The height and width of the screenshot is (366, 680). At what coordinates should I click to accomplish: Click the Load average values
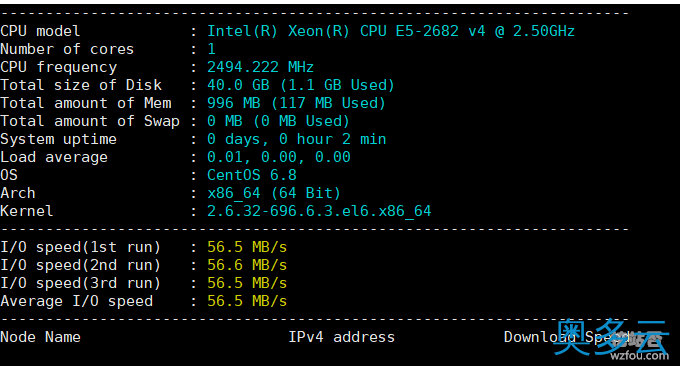coord(278,157)
